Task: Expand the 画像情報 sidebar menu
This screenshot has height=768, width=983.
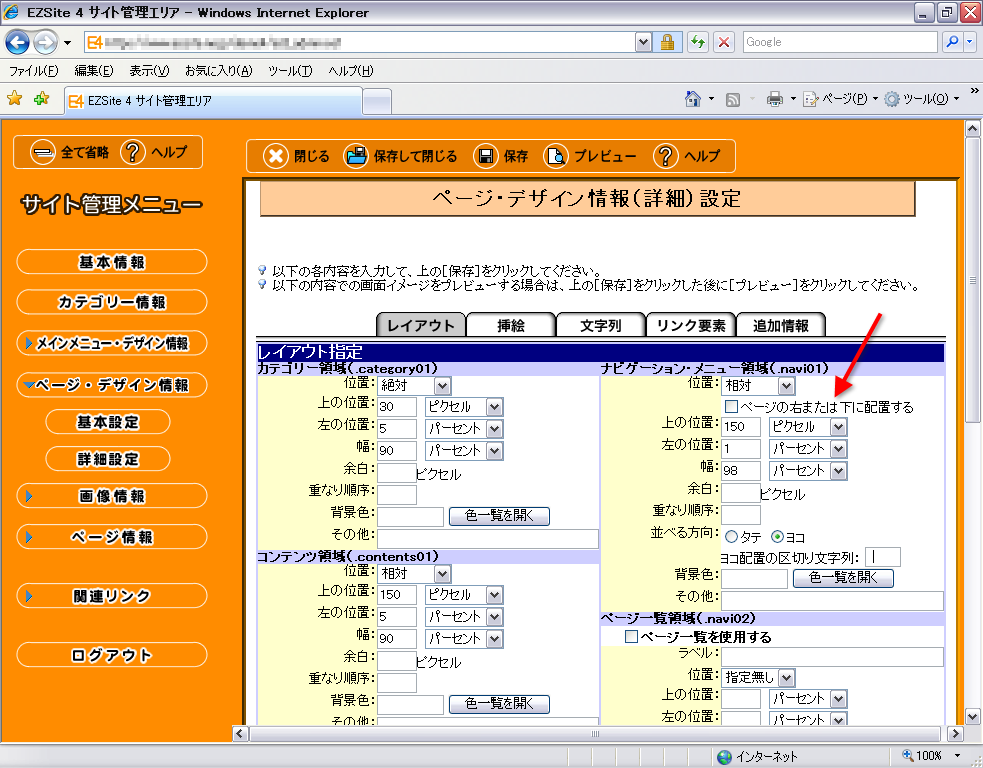Action: click(x=112, y=496)
